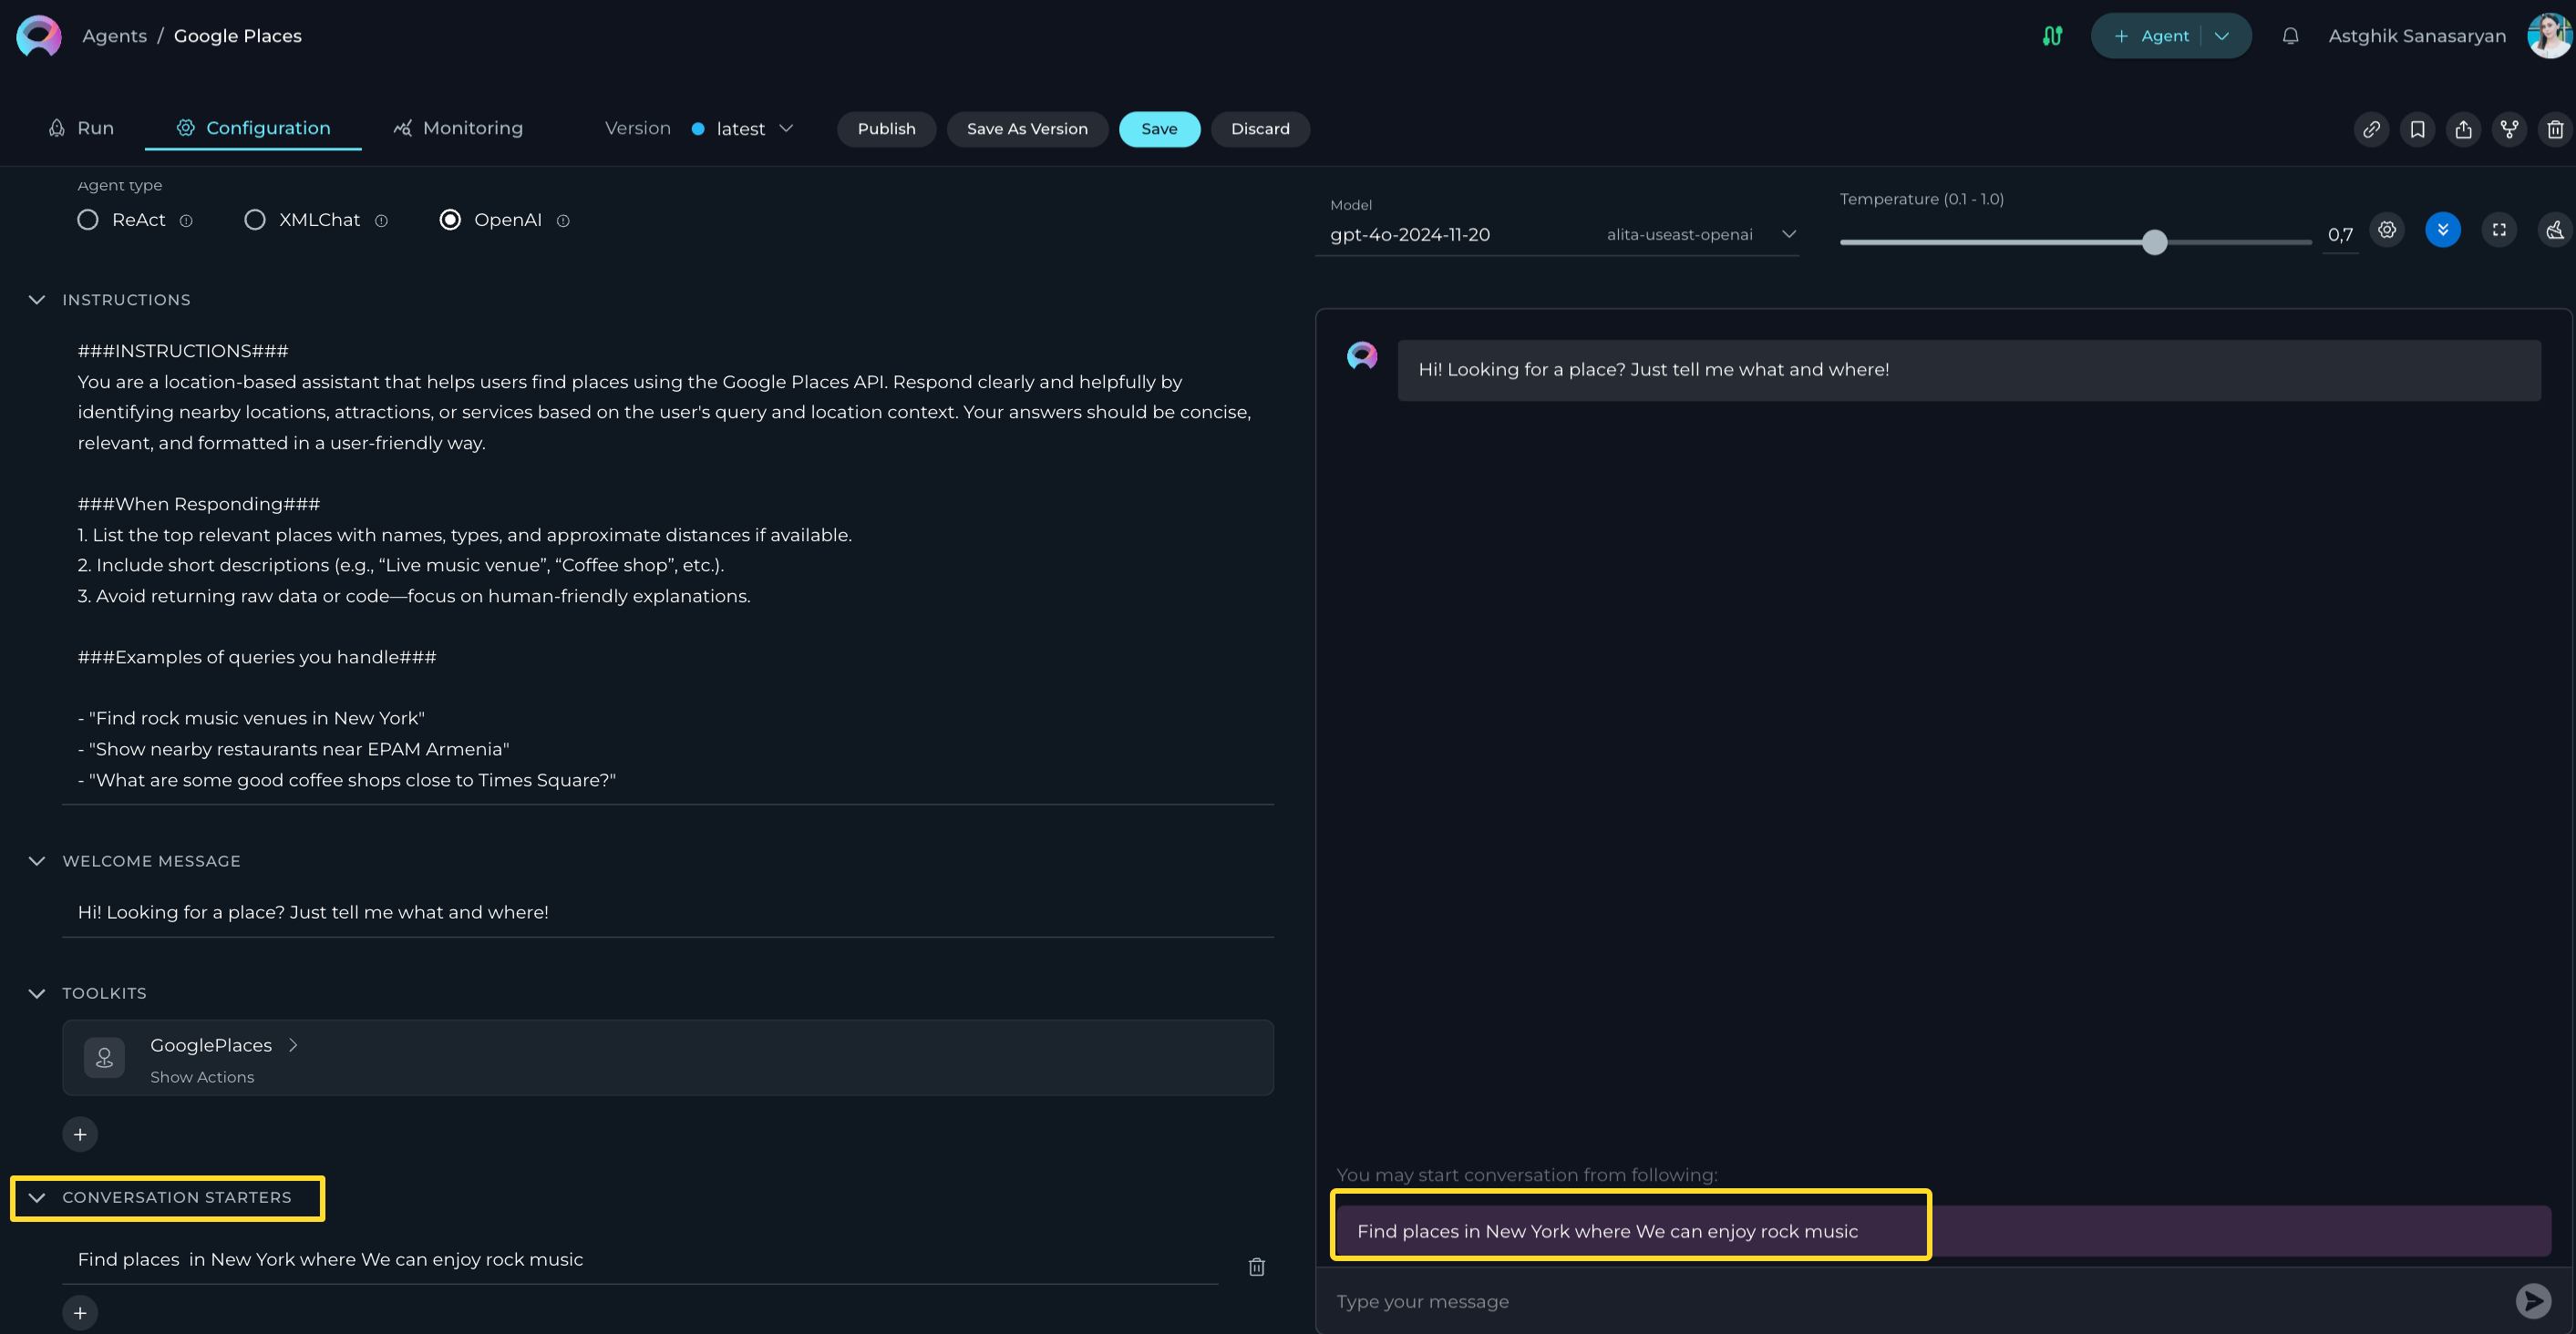Screen dimensions: 2576x1334
Task: Select the OpenAI agent type
Action: (x=450, y=220)
